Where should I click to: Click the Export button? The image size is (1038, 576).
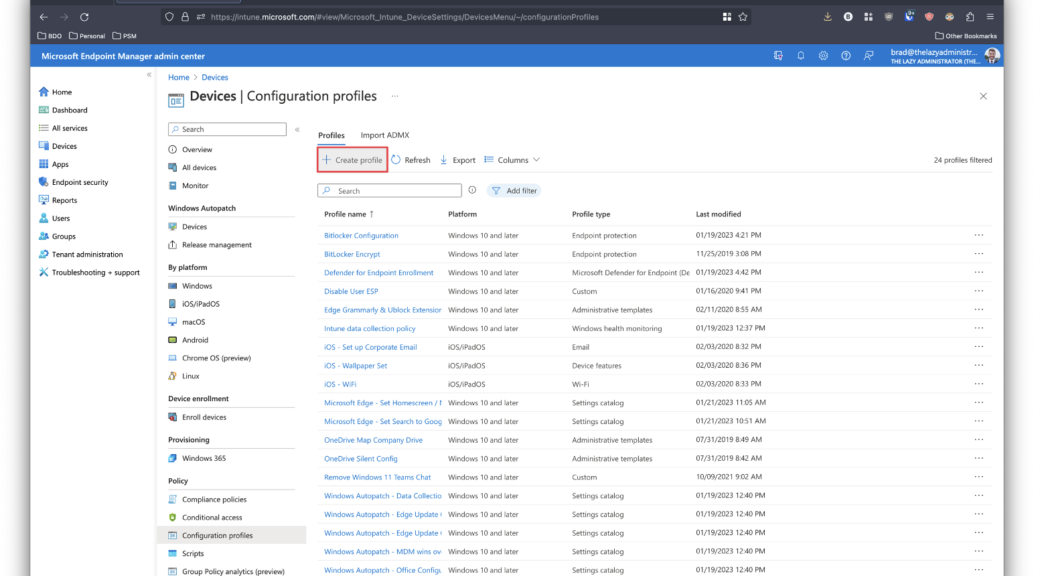(x=457, y=160)
